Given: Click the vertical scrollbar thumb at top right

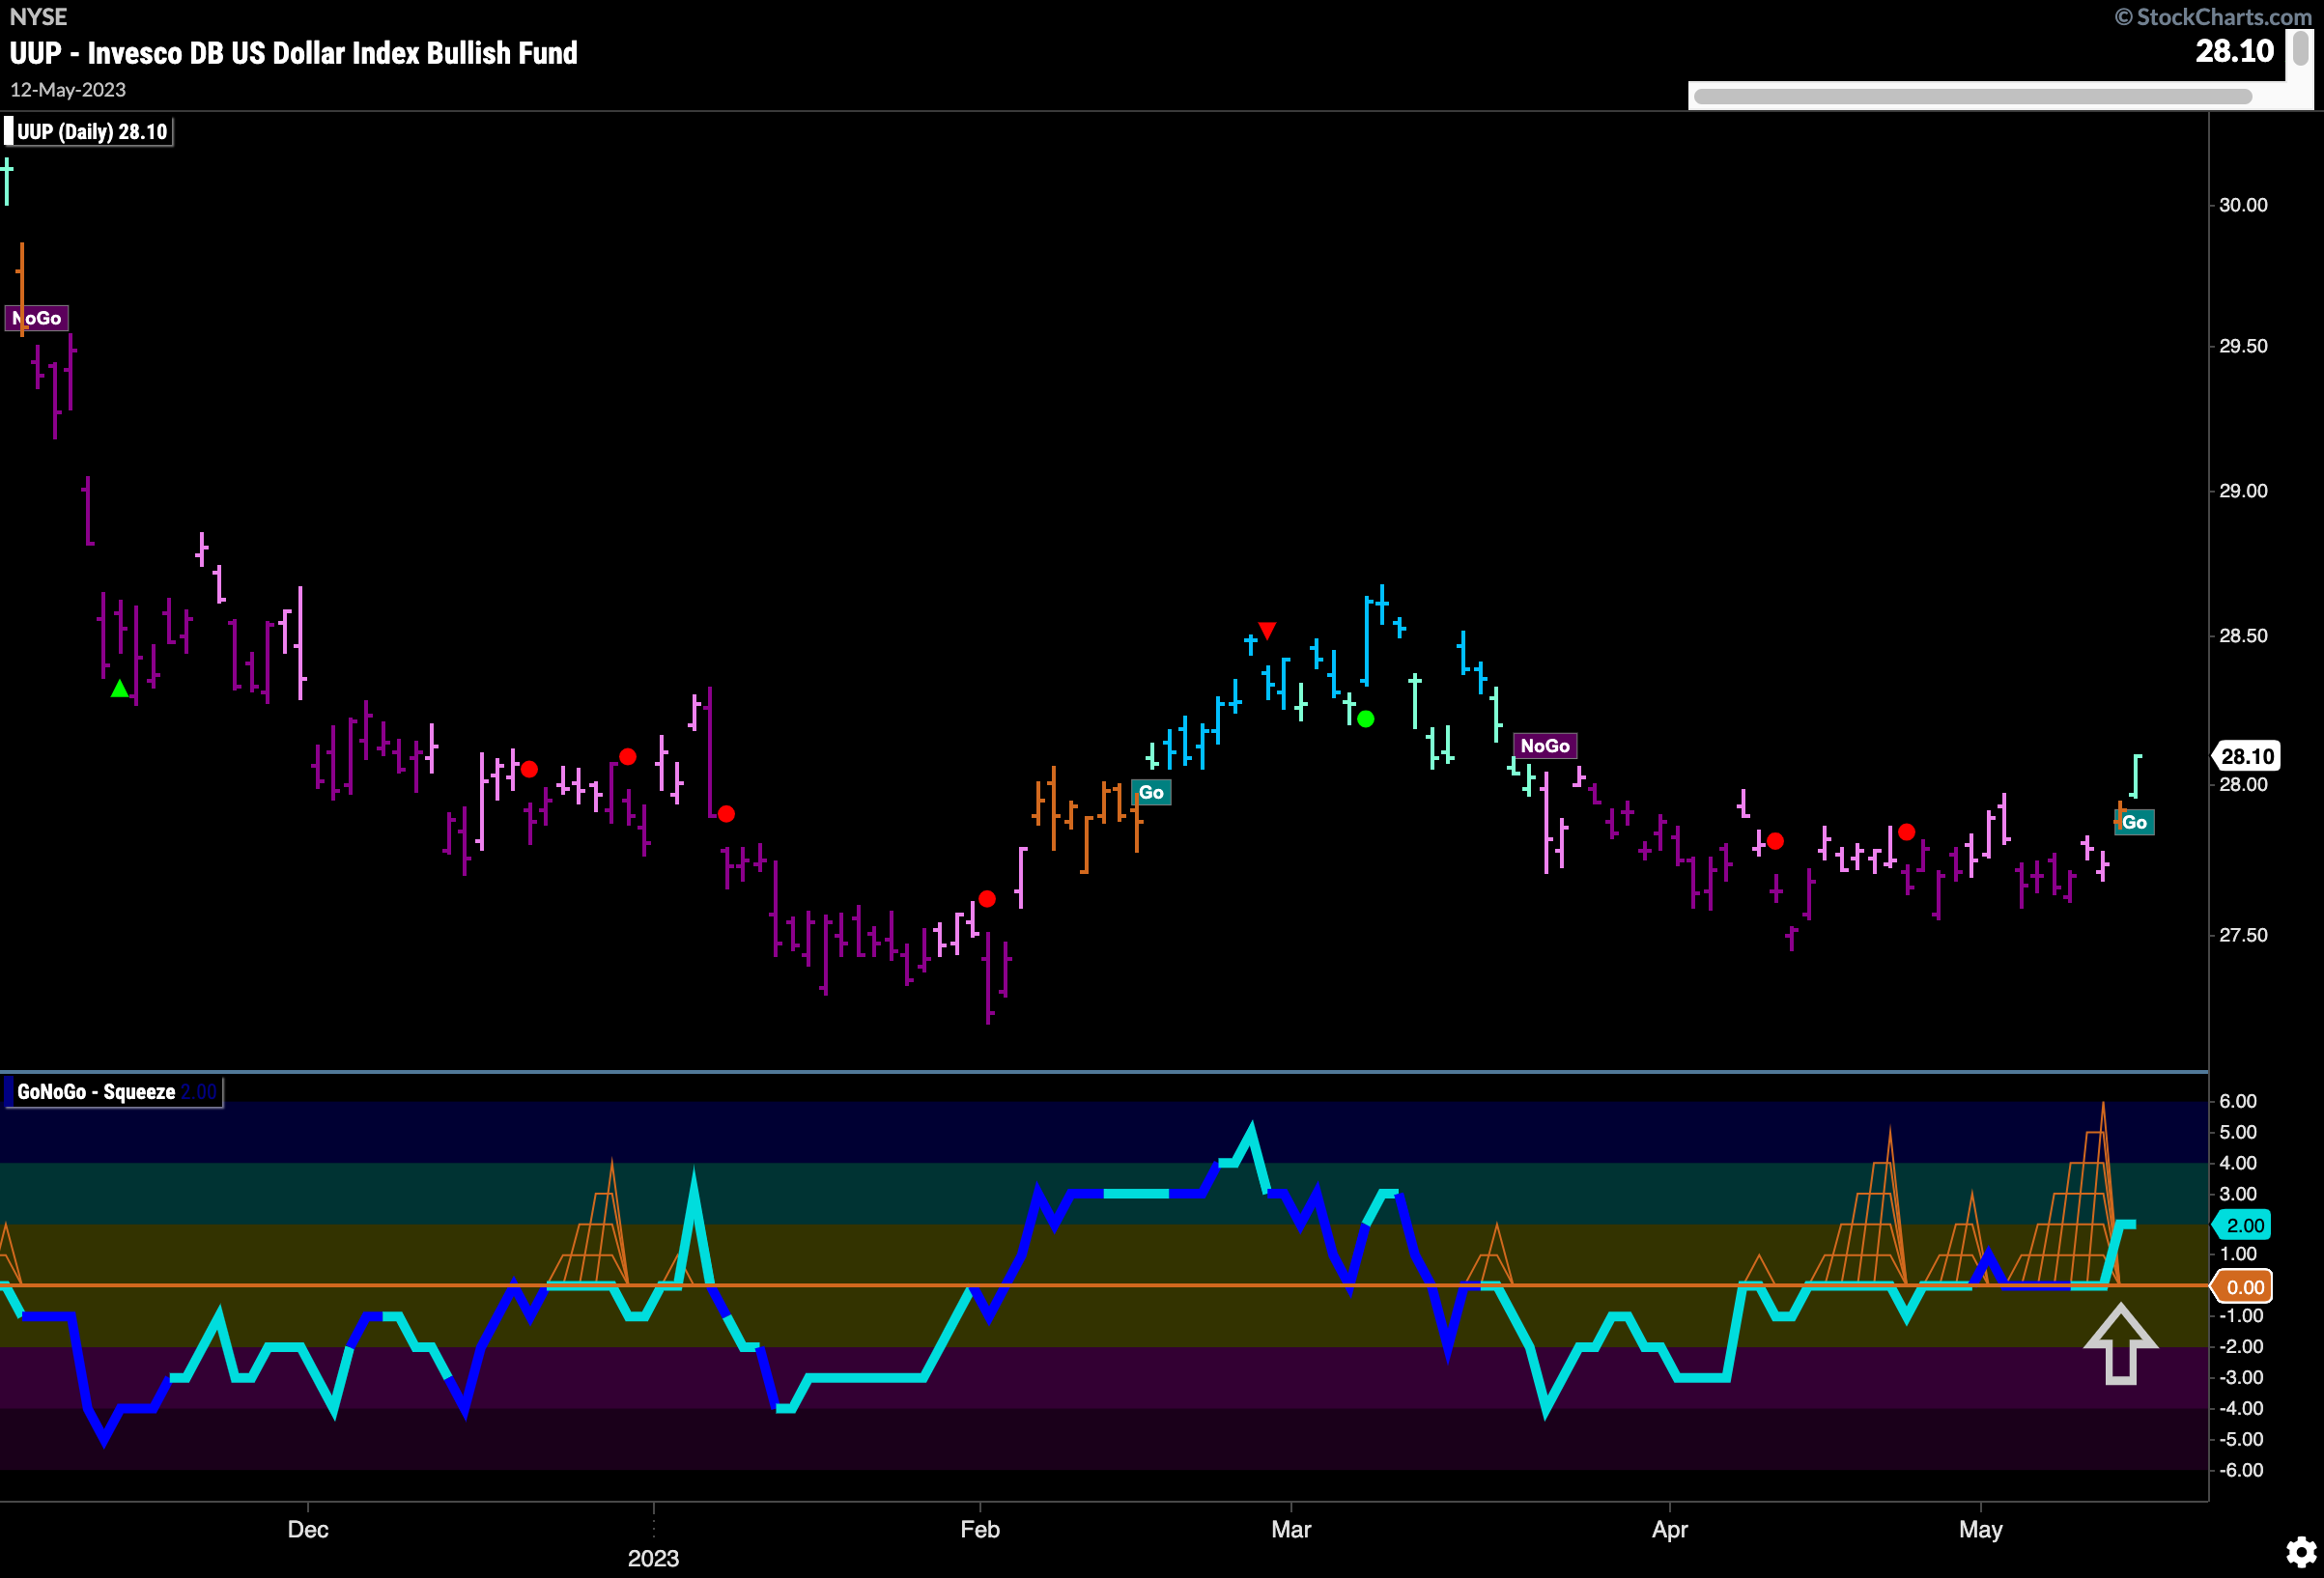Looking at the screenshot, I should 2300,47.
